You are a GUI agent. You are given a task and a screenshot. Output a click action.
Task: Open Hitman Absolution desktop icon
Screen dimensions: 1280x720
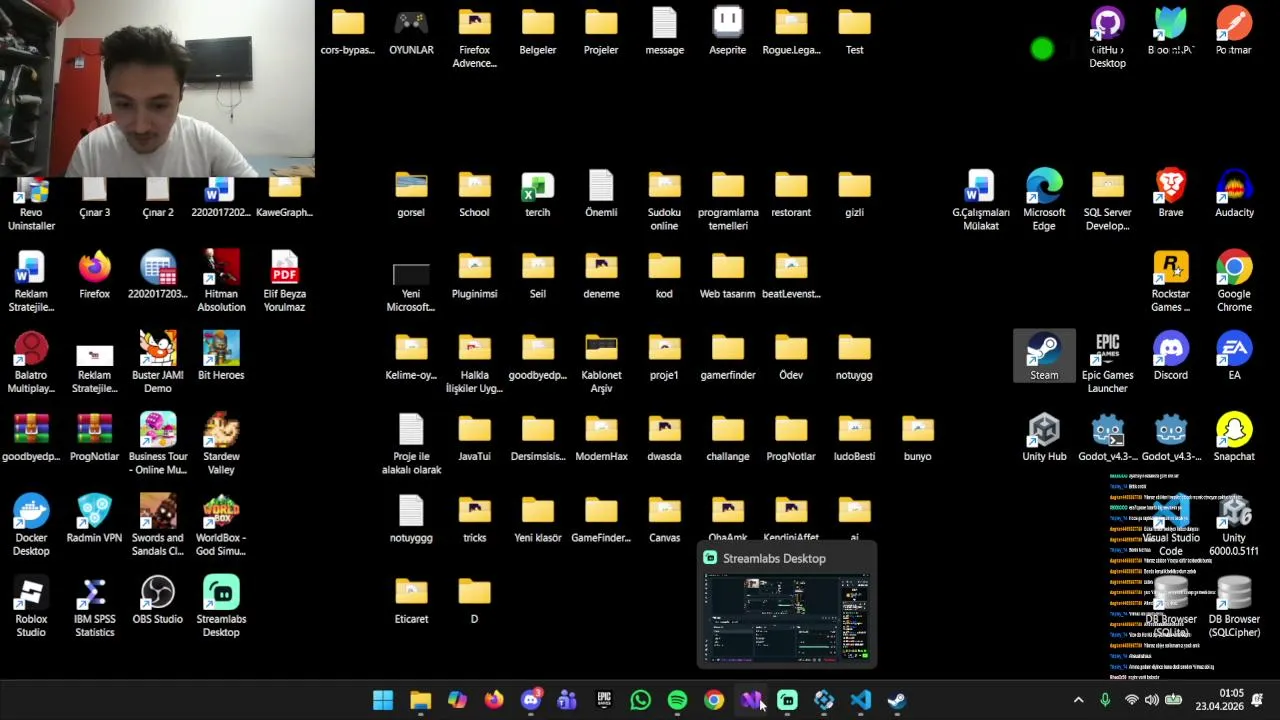(221, 281)
